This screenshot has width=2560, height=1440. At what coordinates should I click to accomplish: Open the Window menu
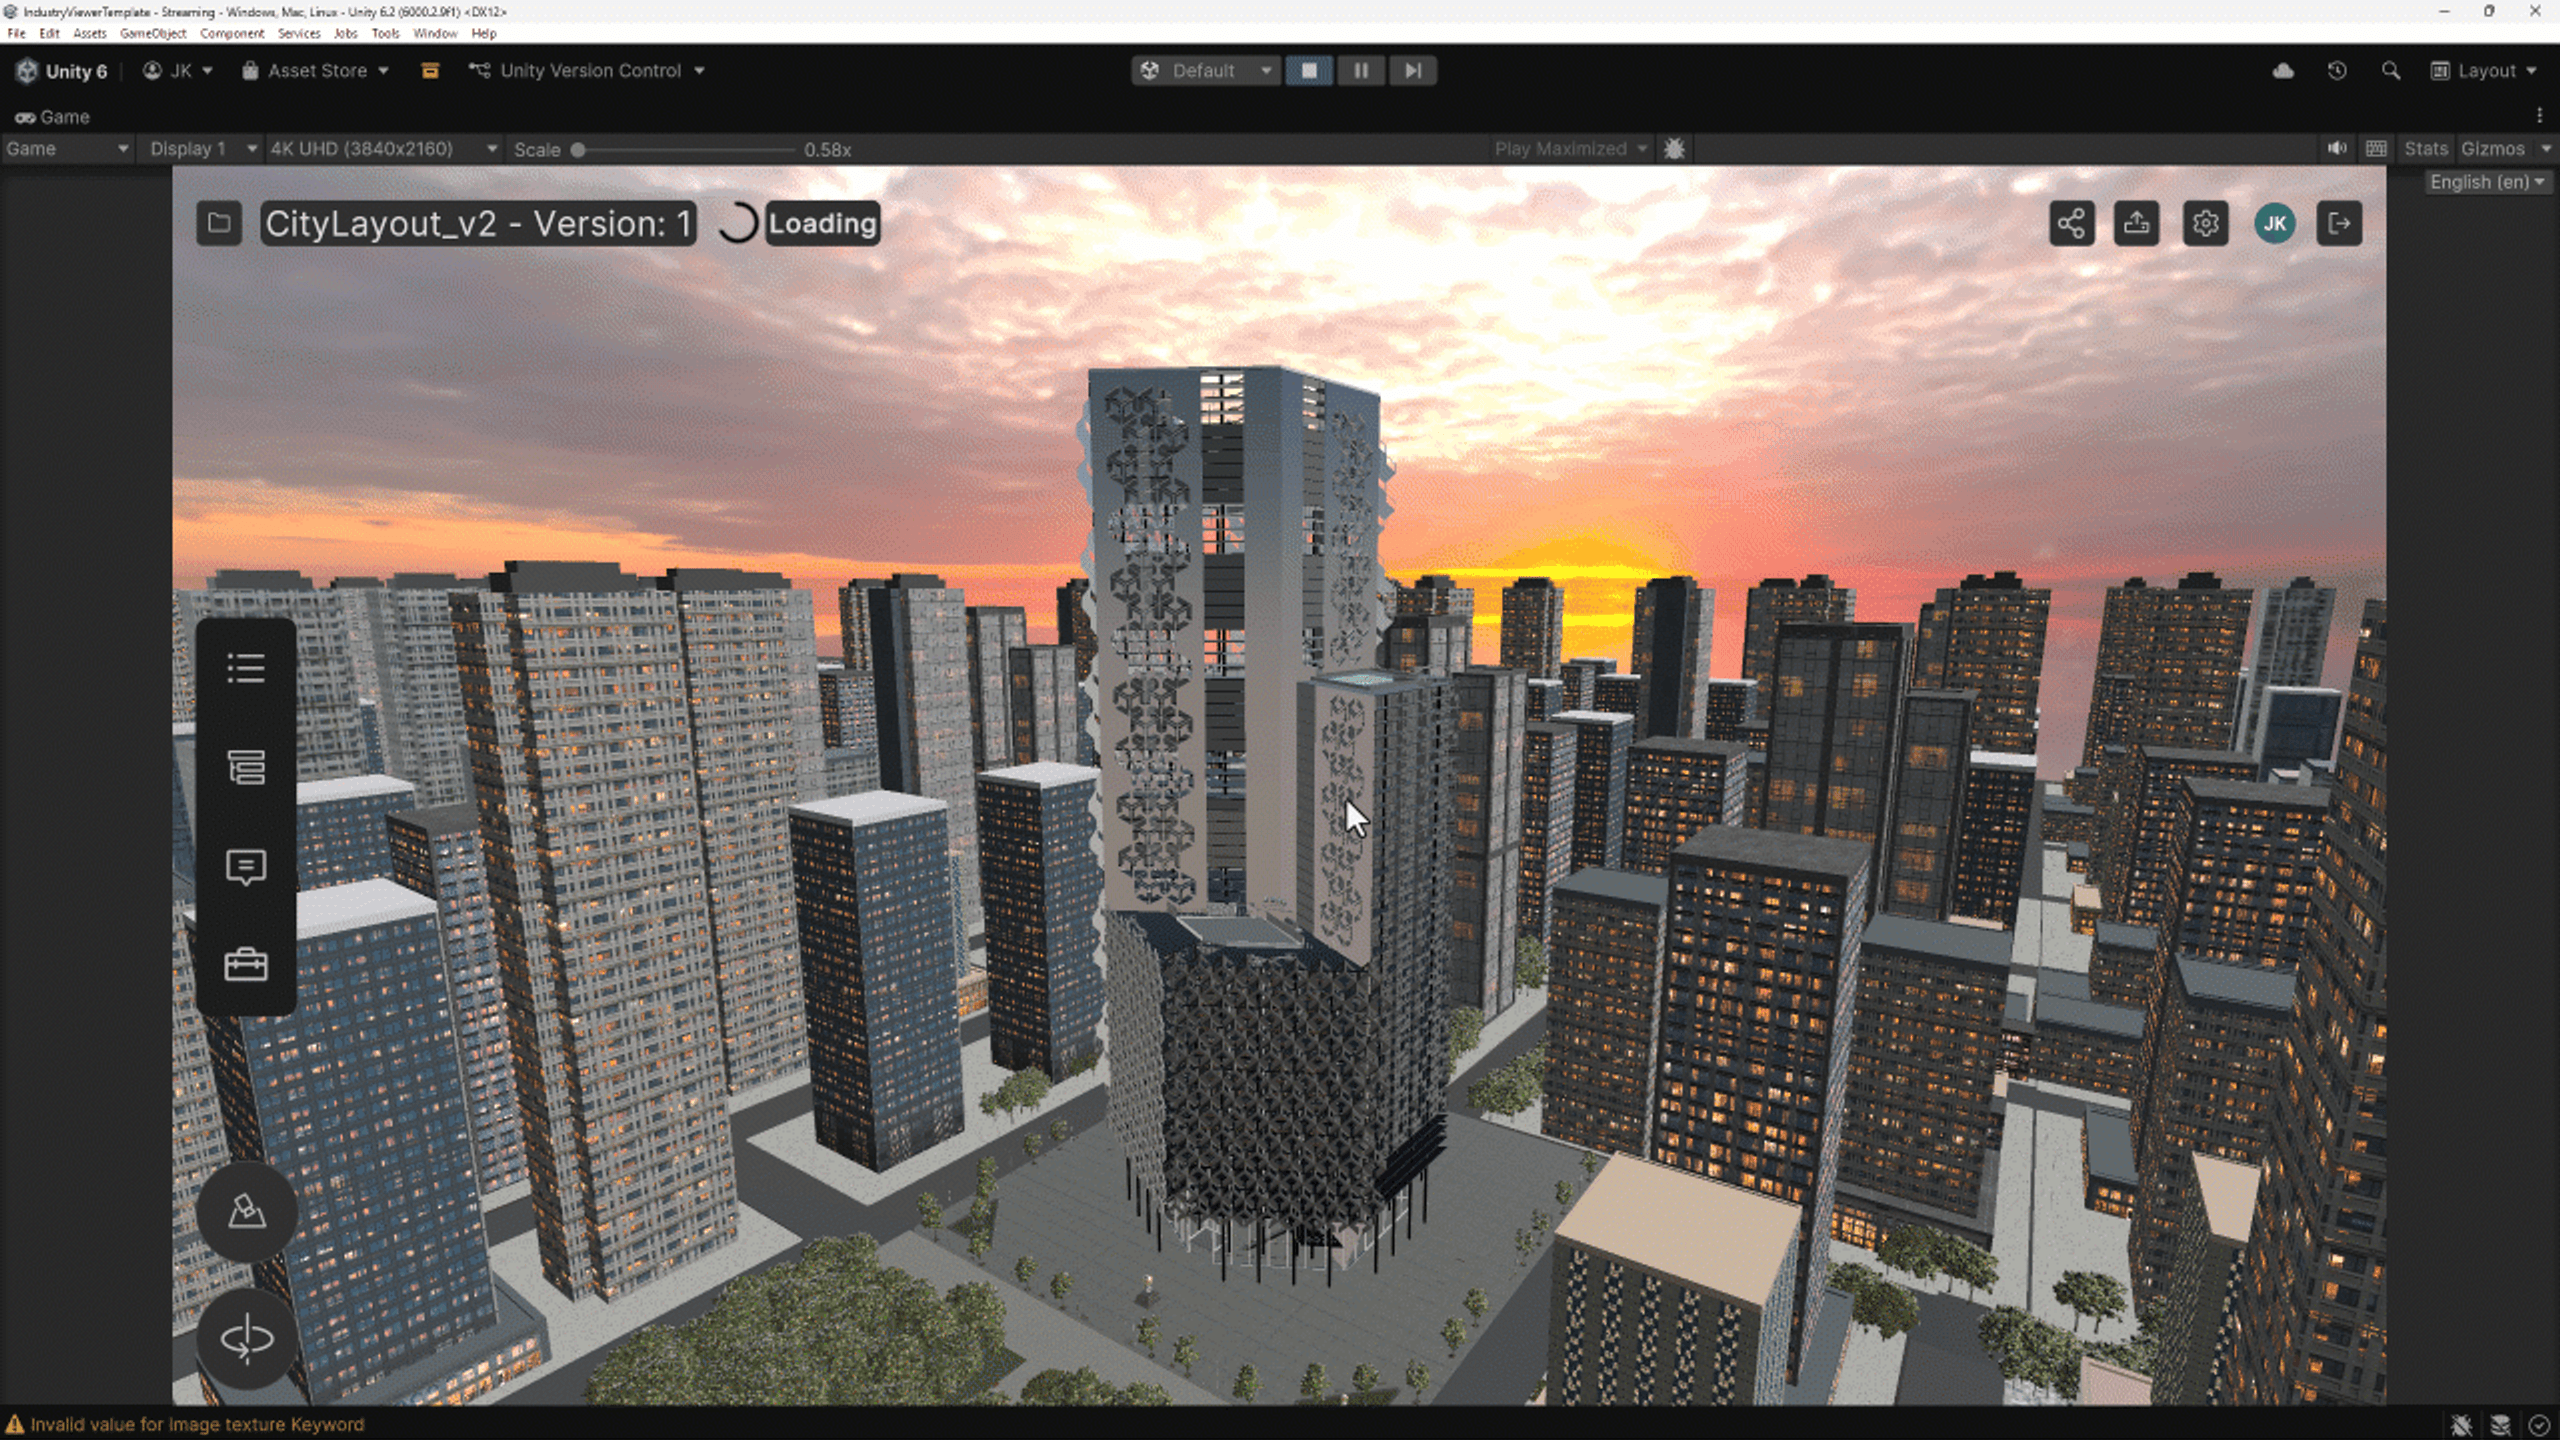(x=435, y=33)
